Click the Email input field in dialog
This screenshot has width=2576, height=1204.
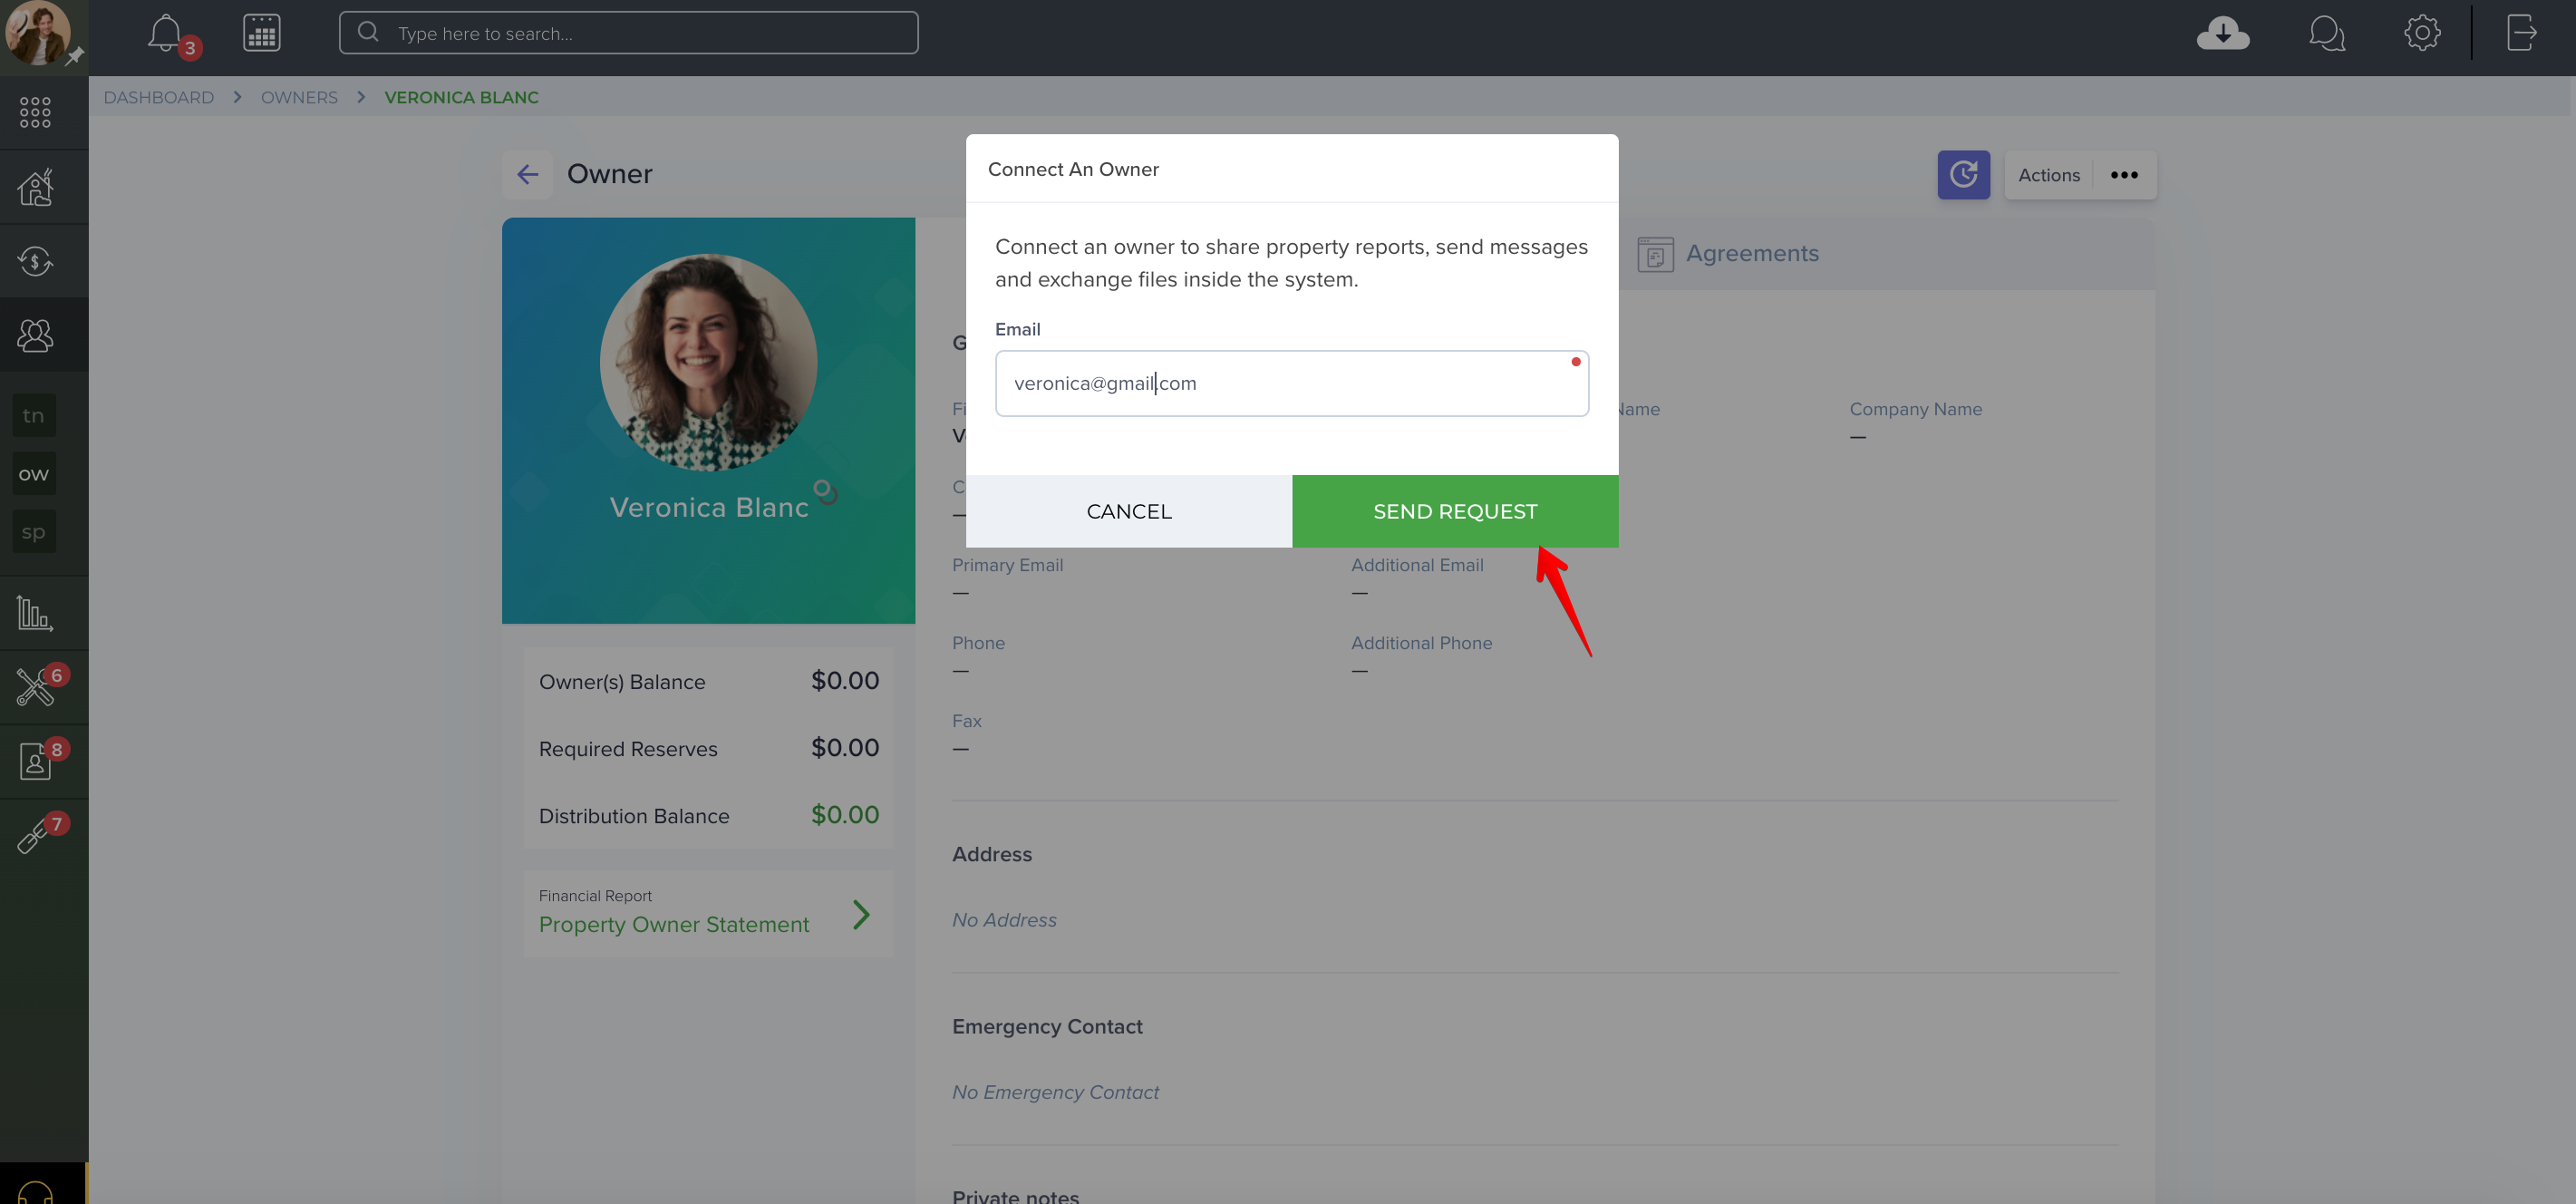(x=1291, y=383)
